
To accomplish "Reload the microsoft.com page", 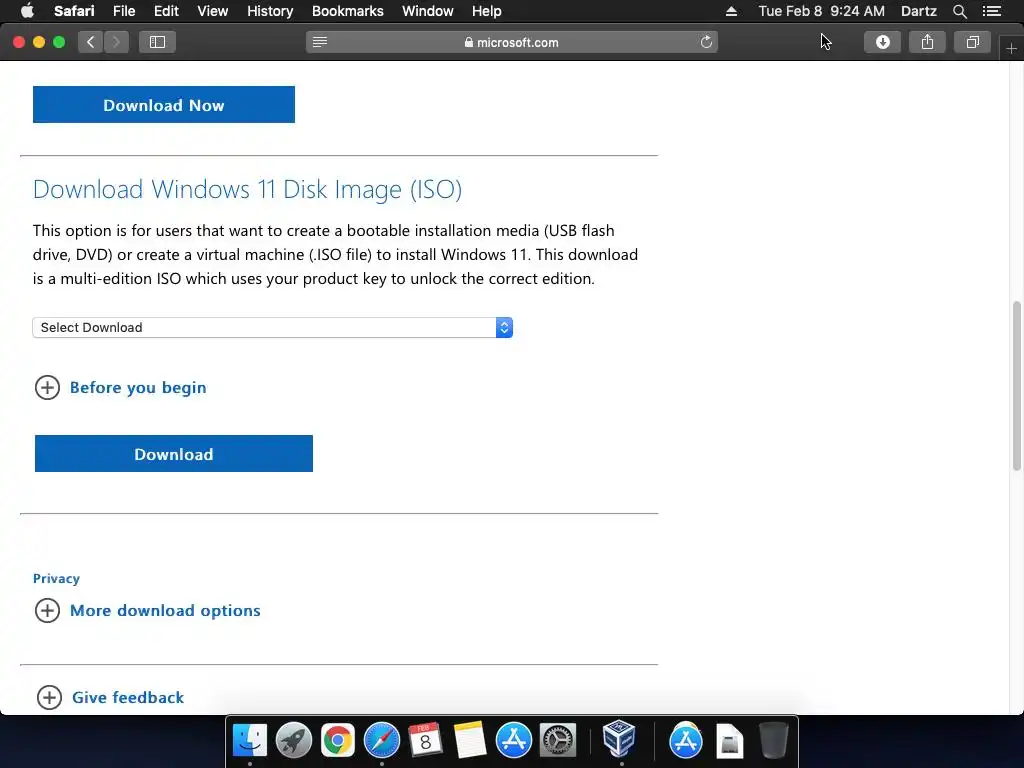I will pos(706,42).
